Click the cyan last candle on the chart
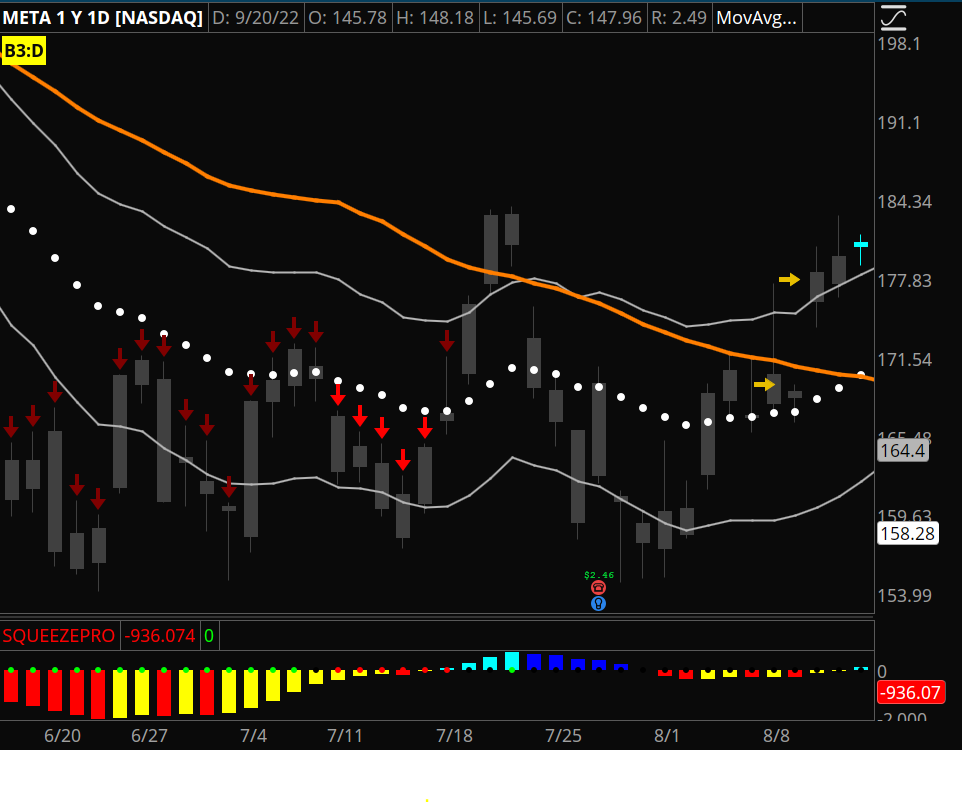This screenshot has height=802, width=962. [861, 248]
